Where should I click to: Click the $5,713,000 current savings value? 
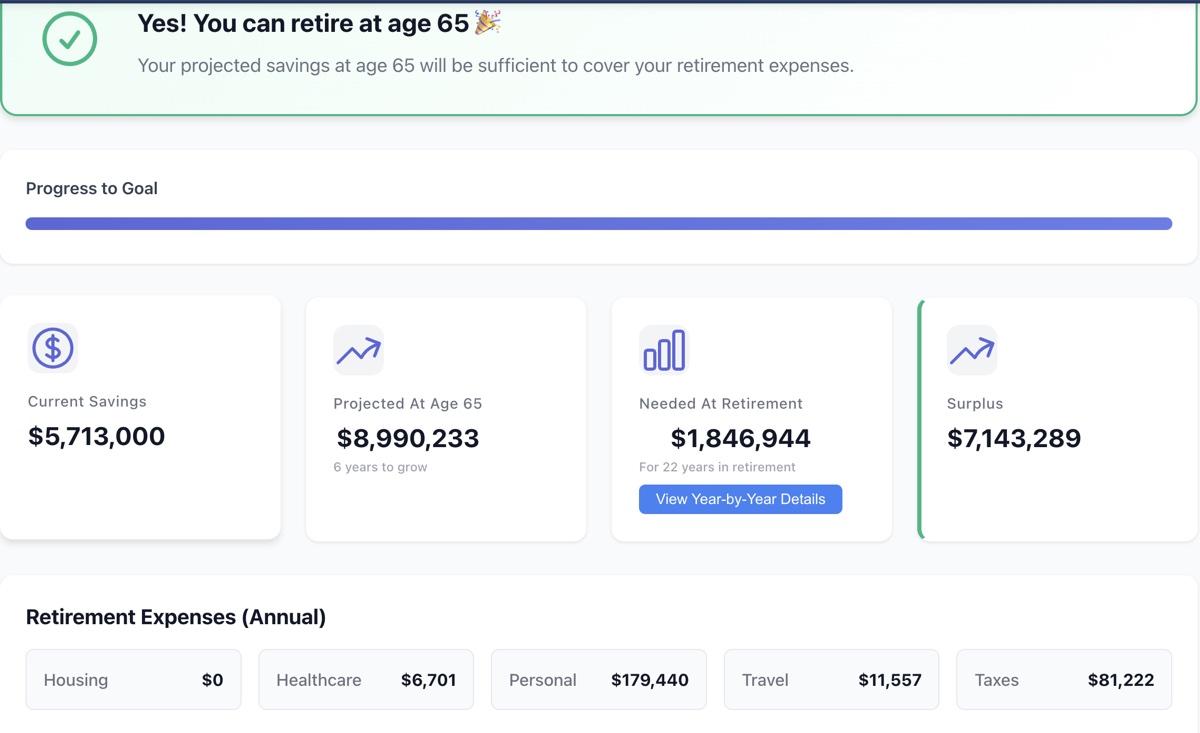[x=97, y=436]
